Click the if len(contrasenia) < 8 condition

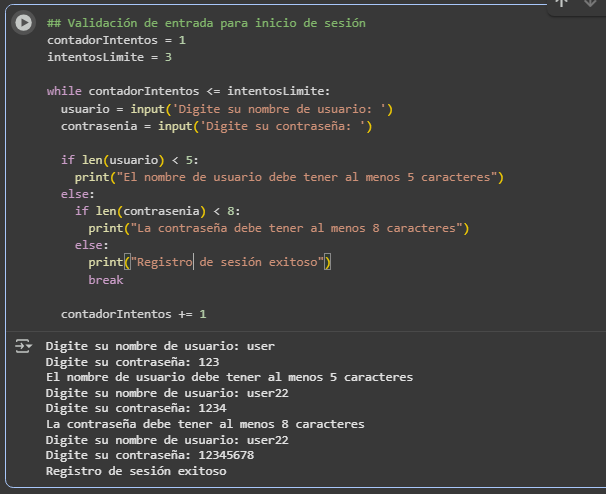click(x=157, y=211)
